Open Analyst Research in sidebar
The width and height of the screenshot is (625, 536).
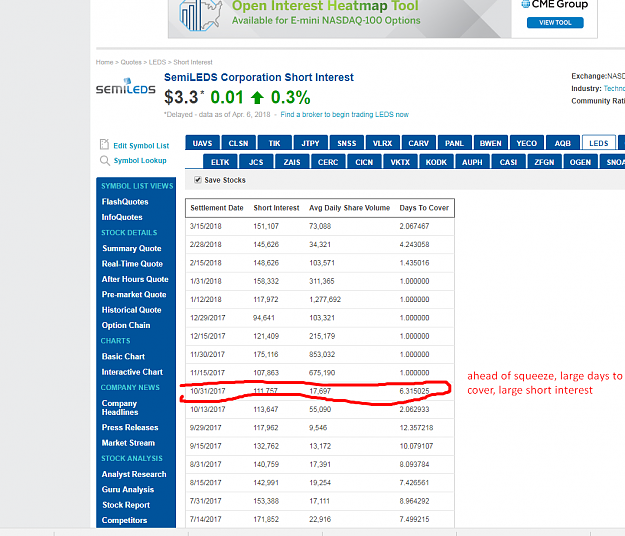[x=134, y=474]
